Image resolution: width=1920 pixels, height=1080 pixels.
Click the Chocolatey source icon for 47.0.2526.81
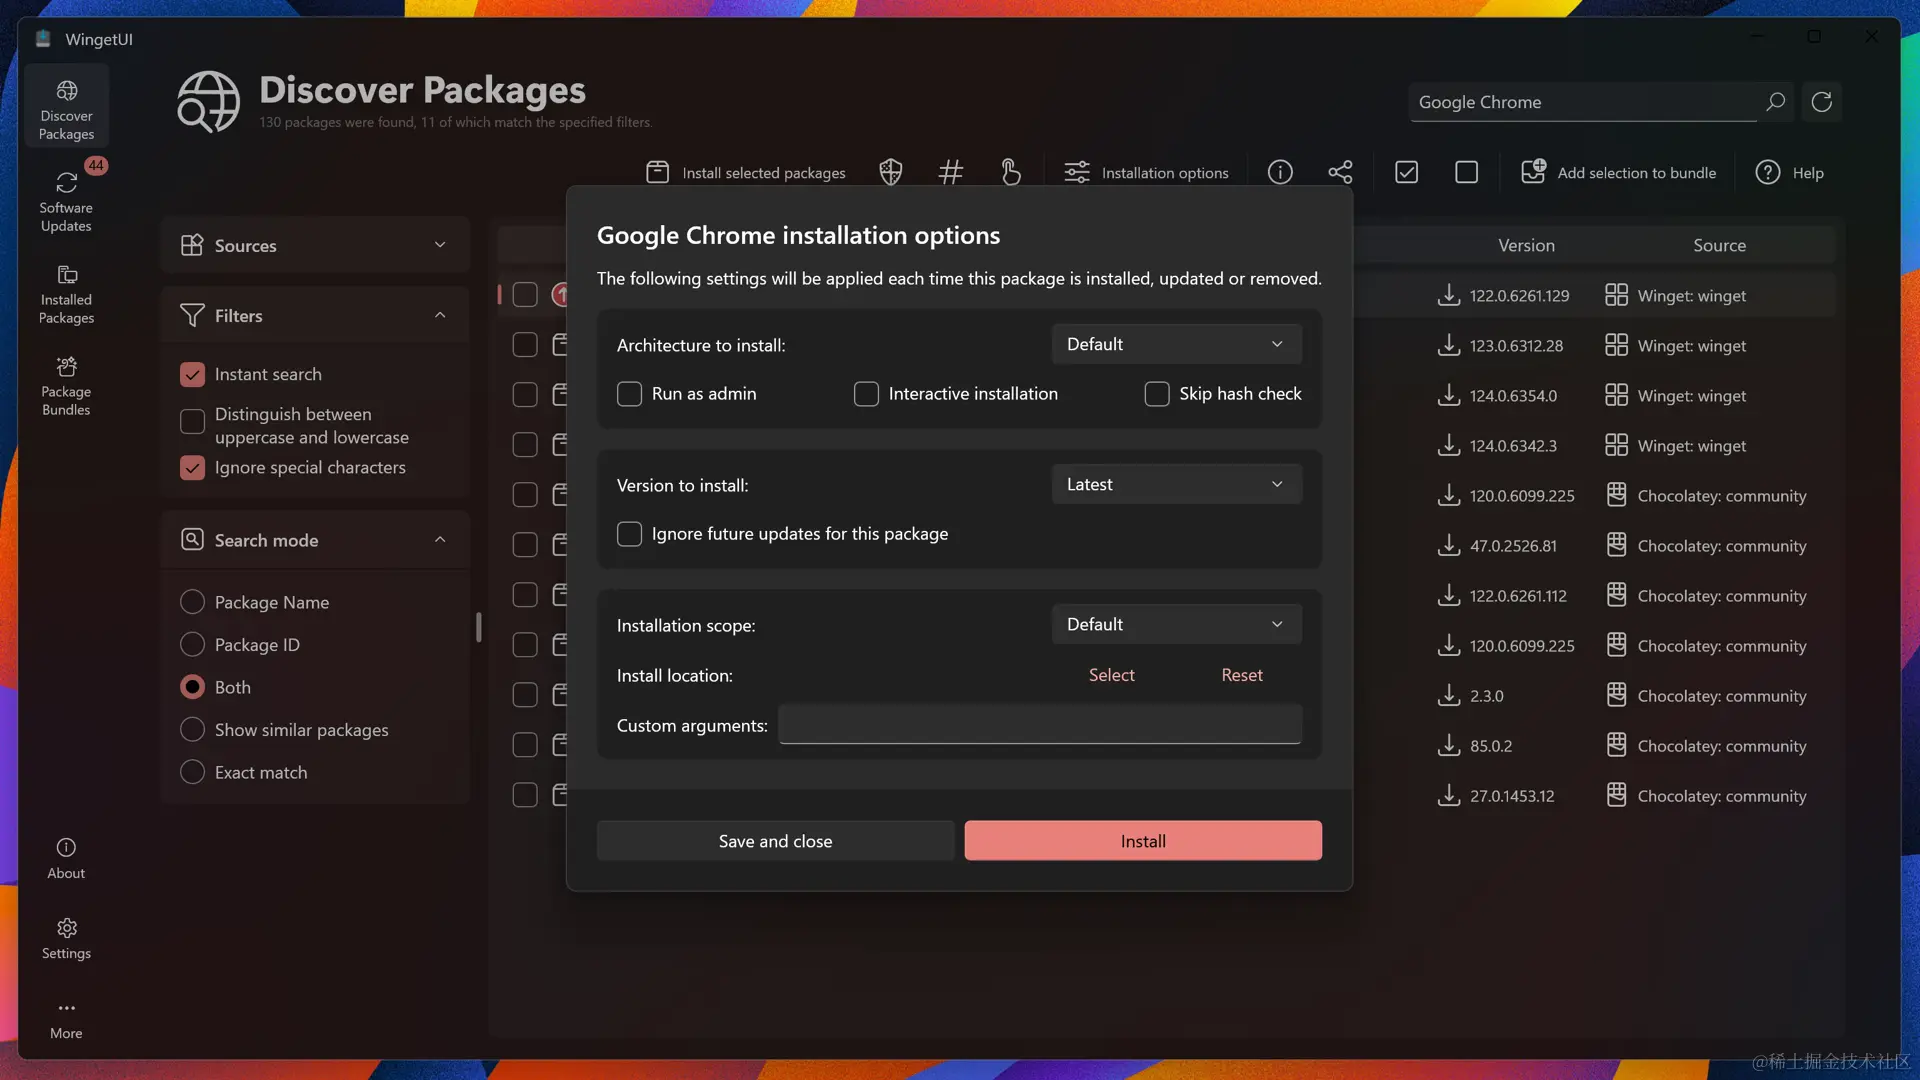[x=1616, y=545]
